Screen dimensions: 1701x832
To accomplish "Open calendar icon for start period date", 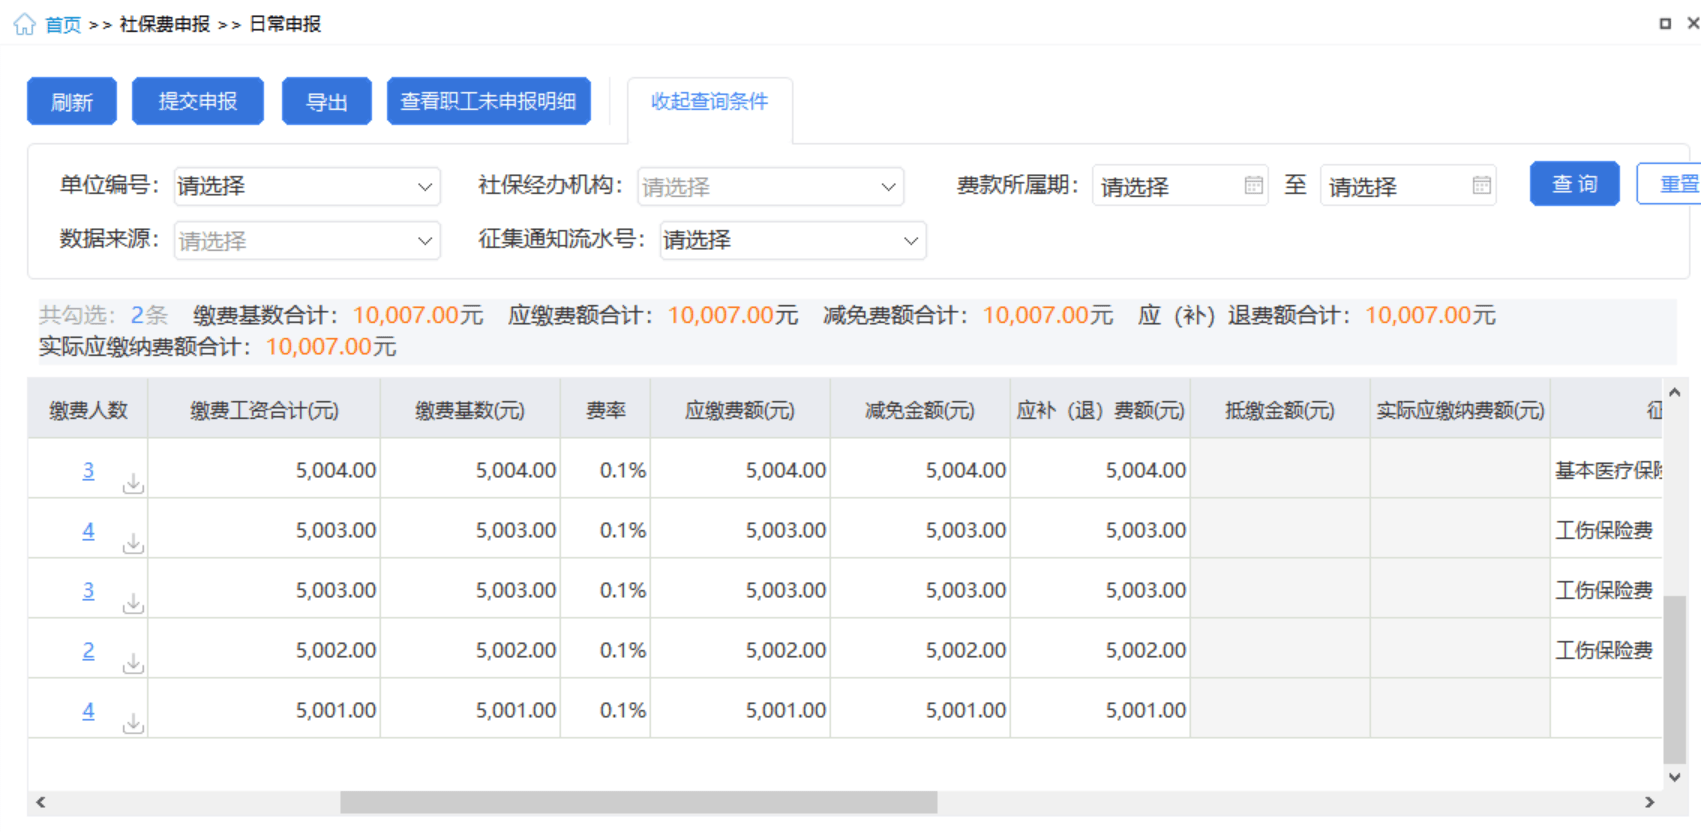I will pos(1253,186).
